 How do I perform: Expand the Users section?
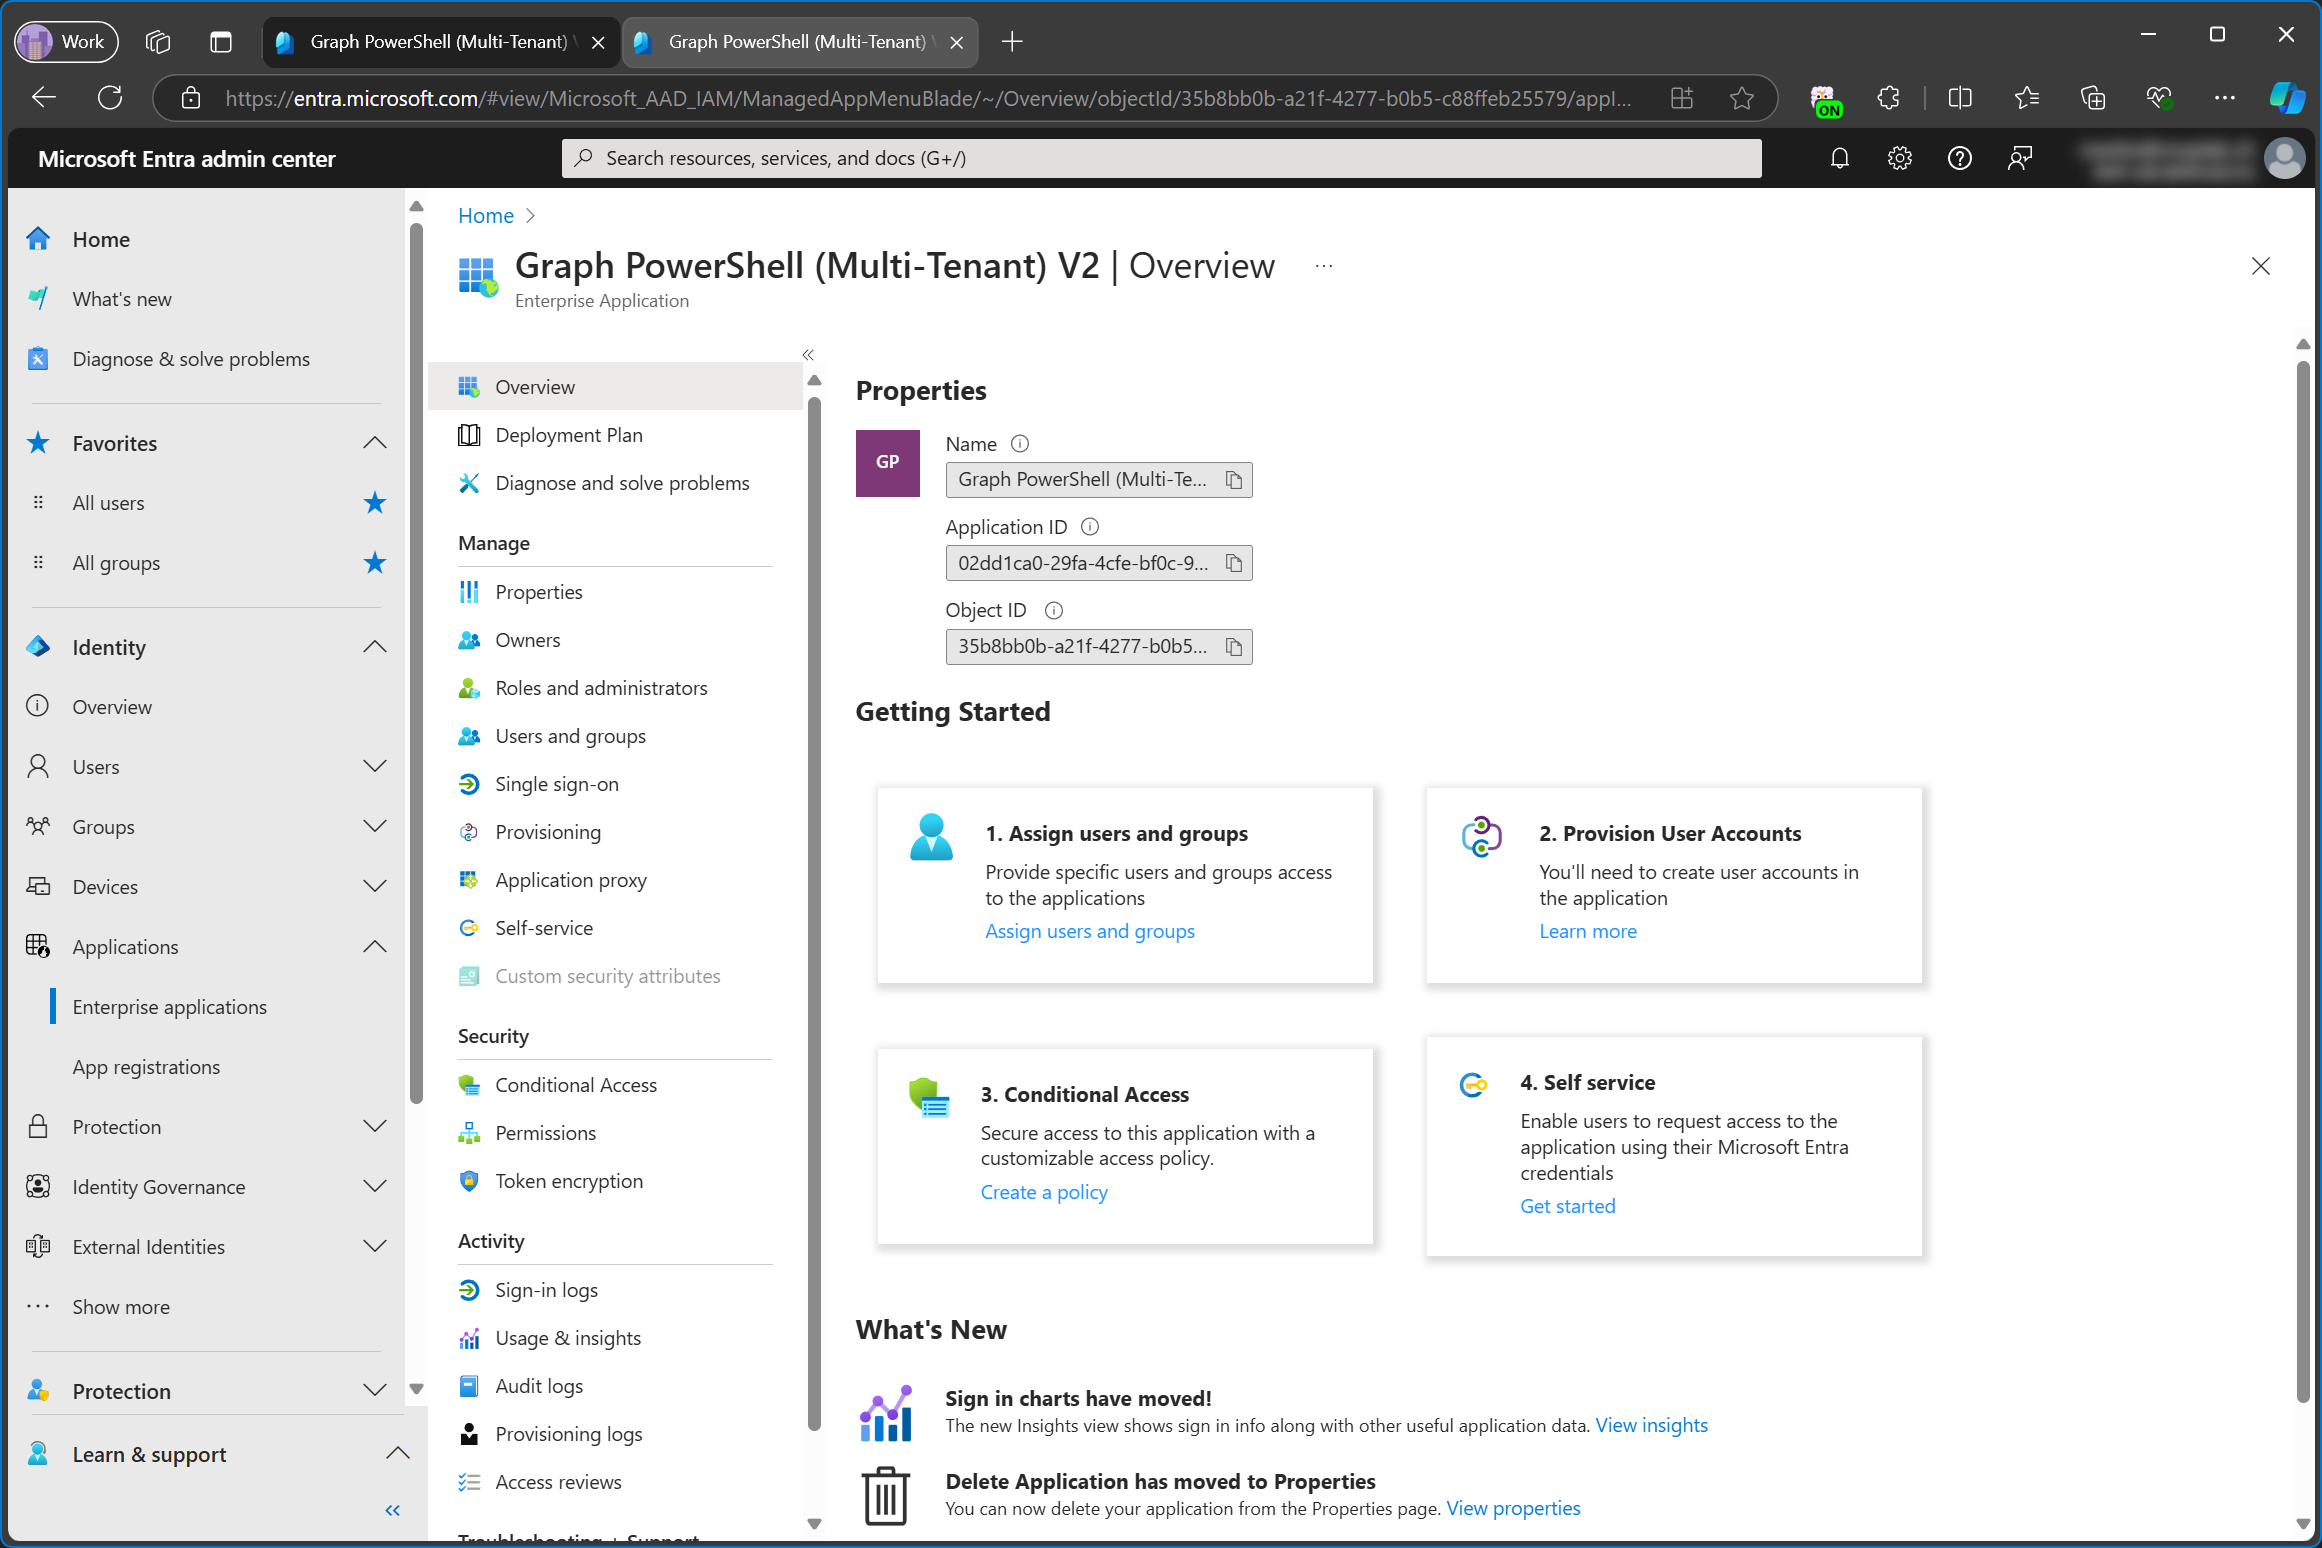pos(375,767)
